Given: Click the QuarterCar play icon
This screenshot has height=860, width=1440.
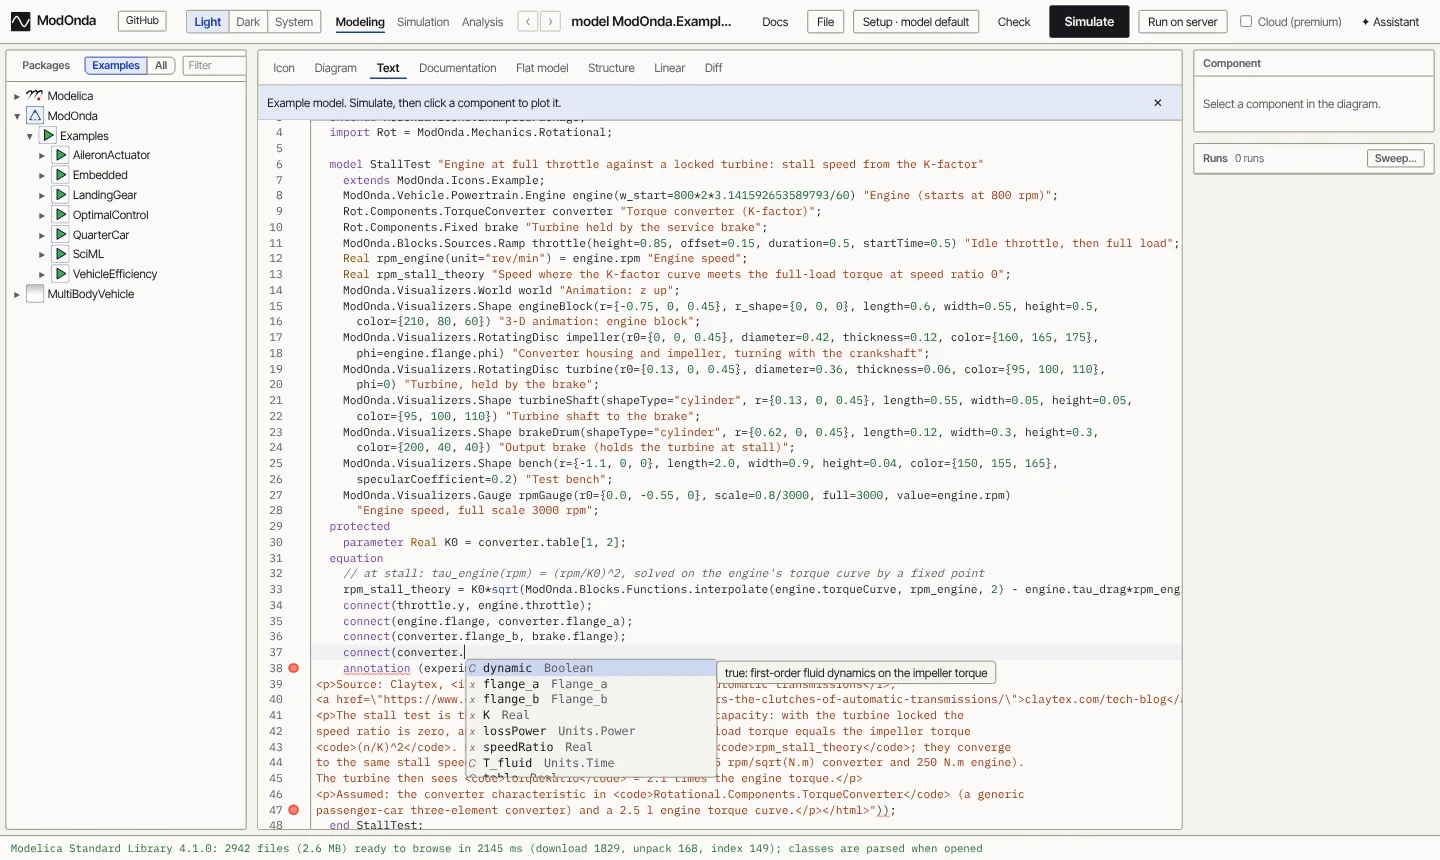Looking at the screenshot, I should tap(61, 234).
